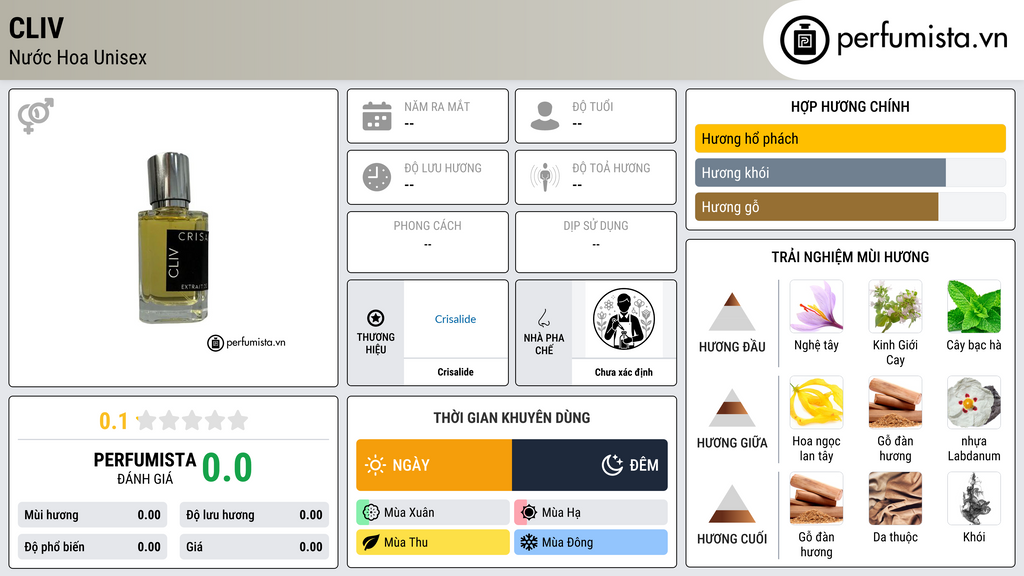The image size is (1024, 576).
Task: Click the Mùa Thu leaf icon
Action: tap(371, 542)
